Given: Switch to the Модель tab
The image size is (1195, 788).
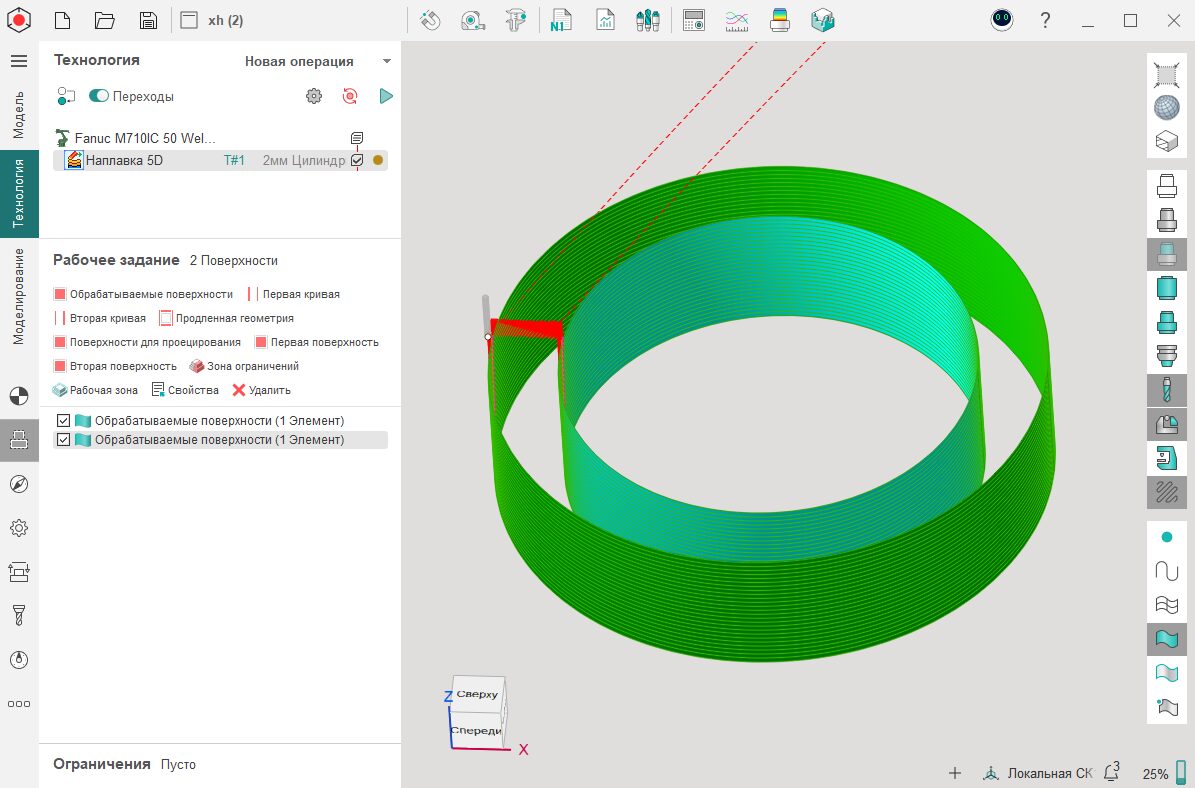Looking at the screenshot, I should 19,113.
